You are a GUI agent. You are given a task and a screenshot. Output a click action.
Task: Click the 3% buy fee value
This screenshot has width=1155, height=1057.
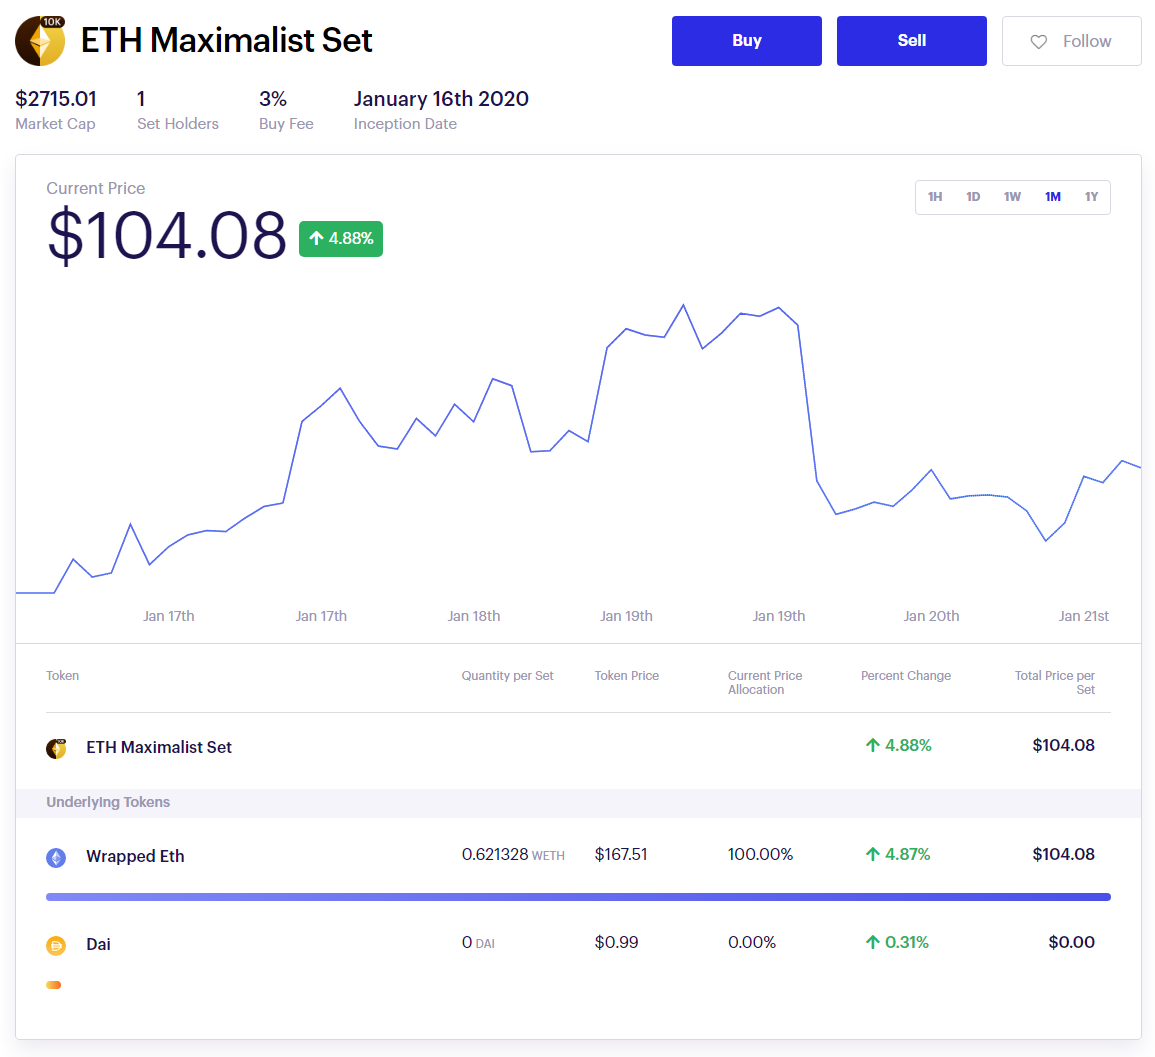[273, 99]
